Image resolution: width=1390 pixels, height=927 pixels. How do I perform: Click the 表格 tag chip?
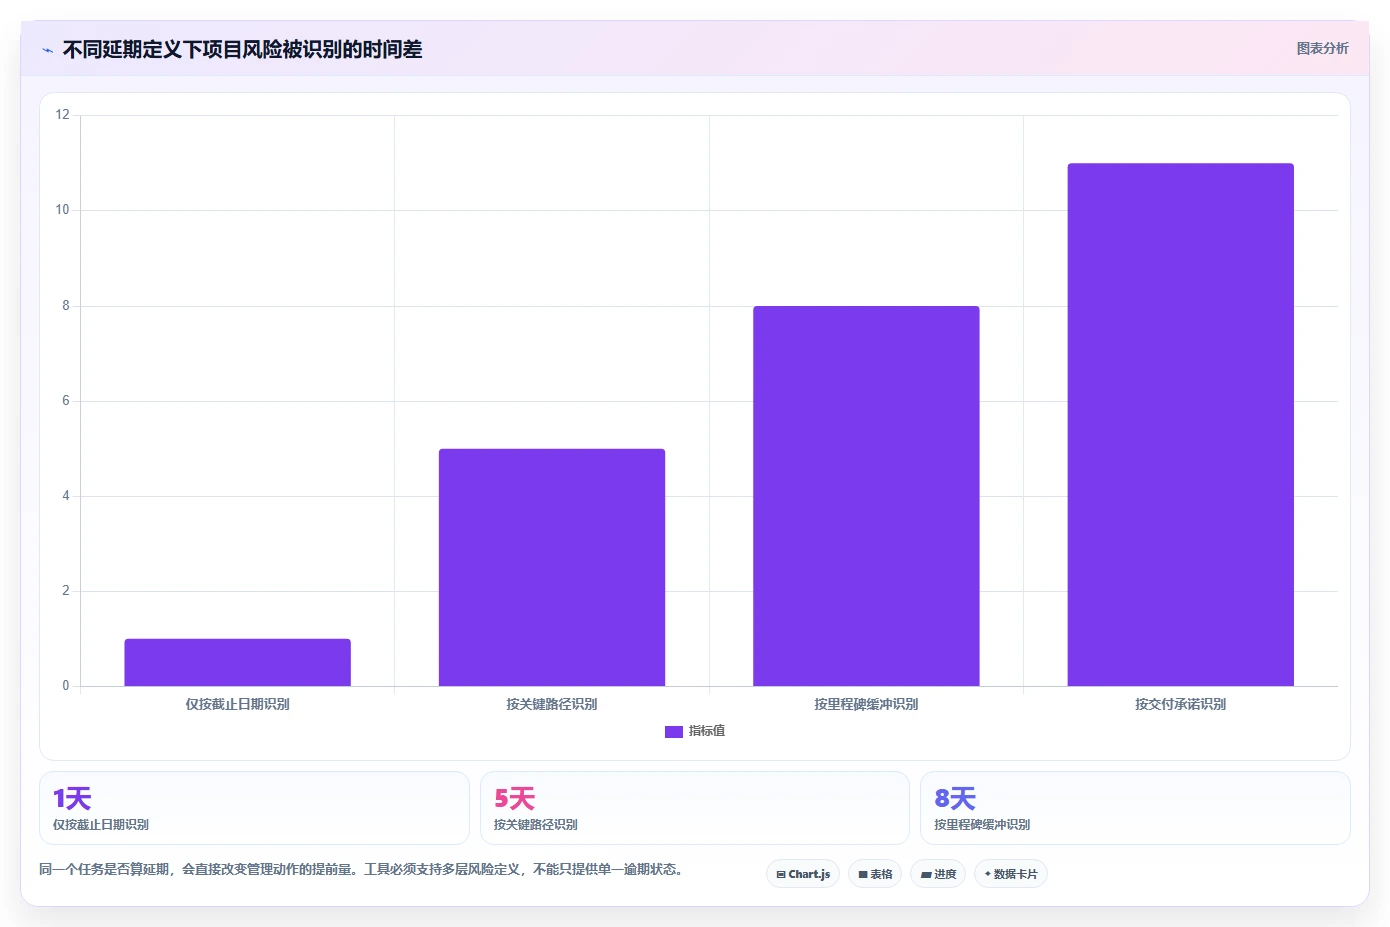[875, 874]
